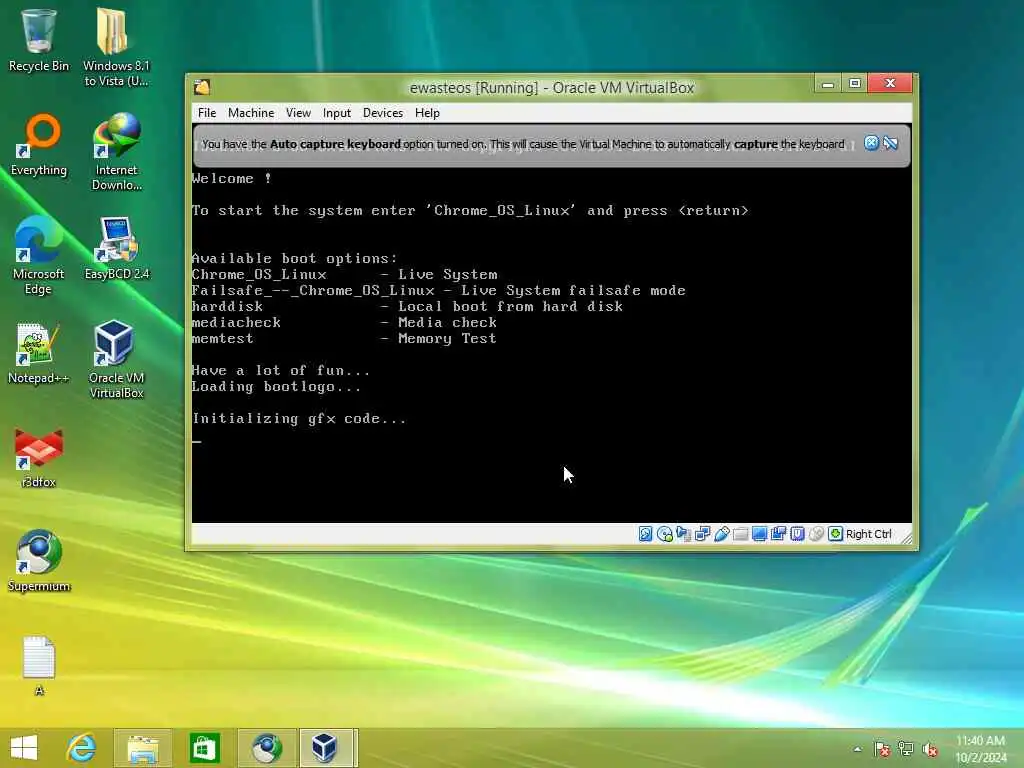
Task: Dismiss the Auto capture keyboard notification
Action: coord(871,143)
